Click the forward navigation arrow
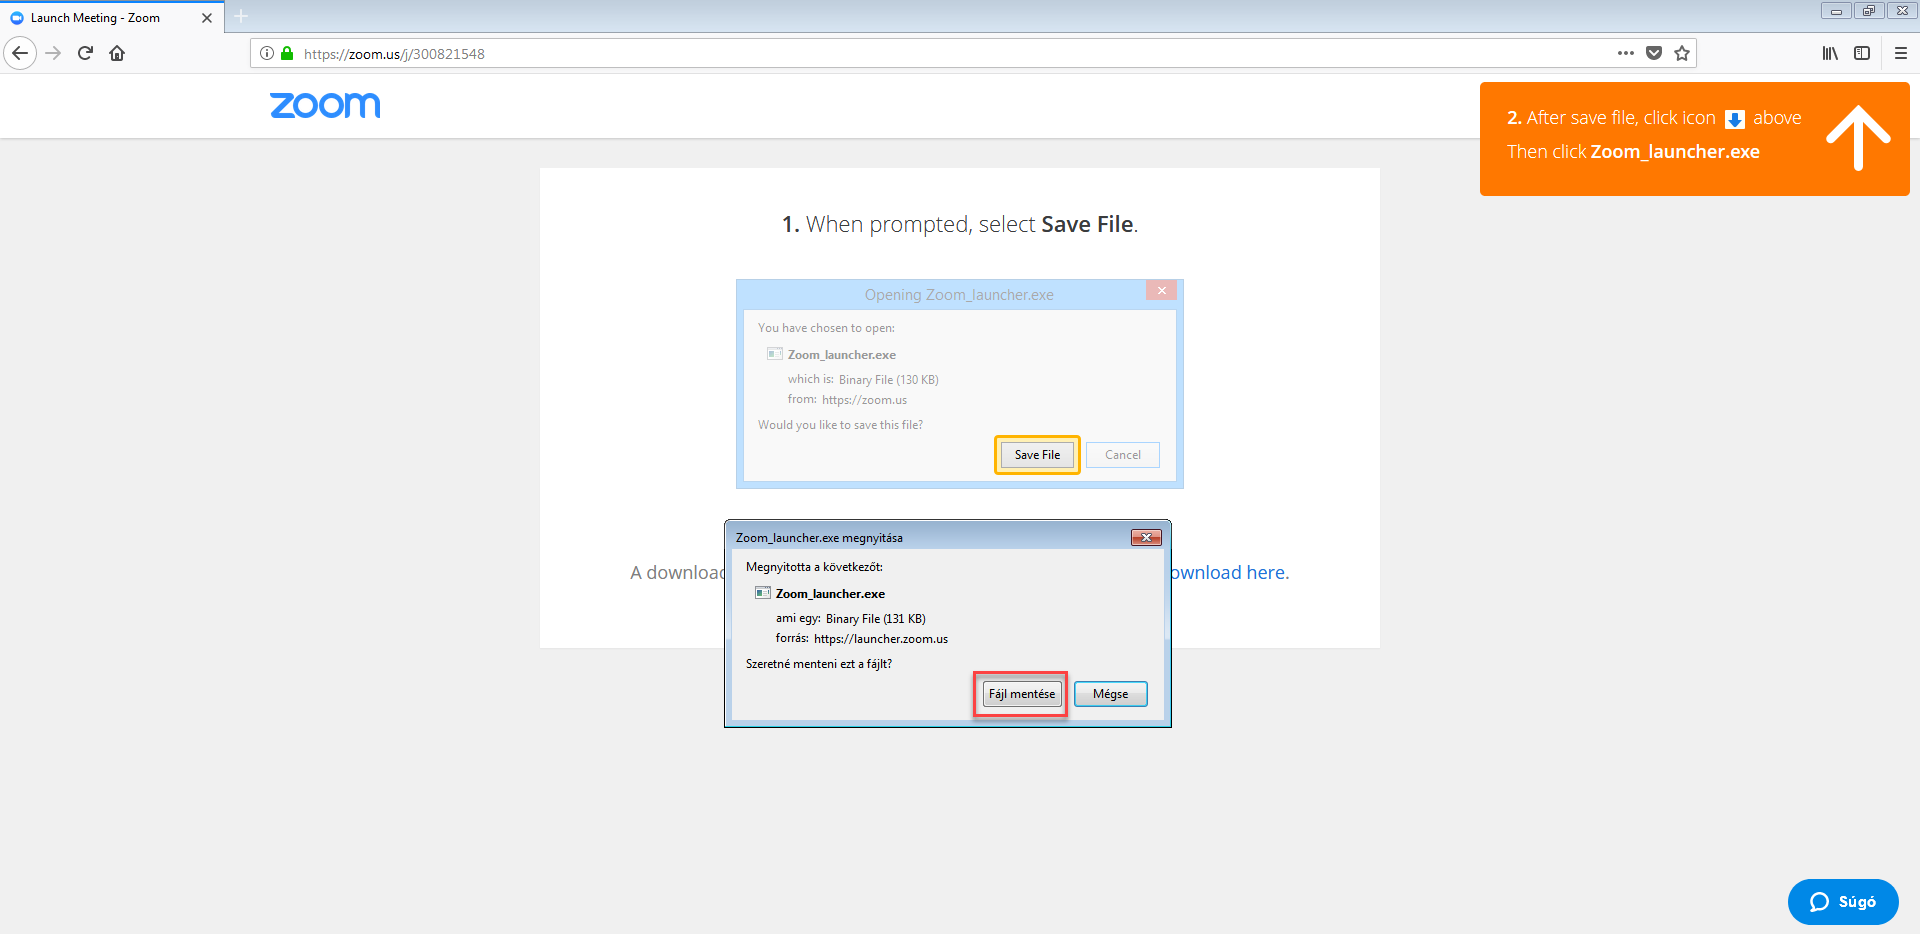Viewport: 1920px width, 934px height. [x=54, y=53]
